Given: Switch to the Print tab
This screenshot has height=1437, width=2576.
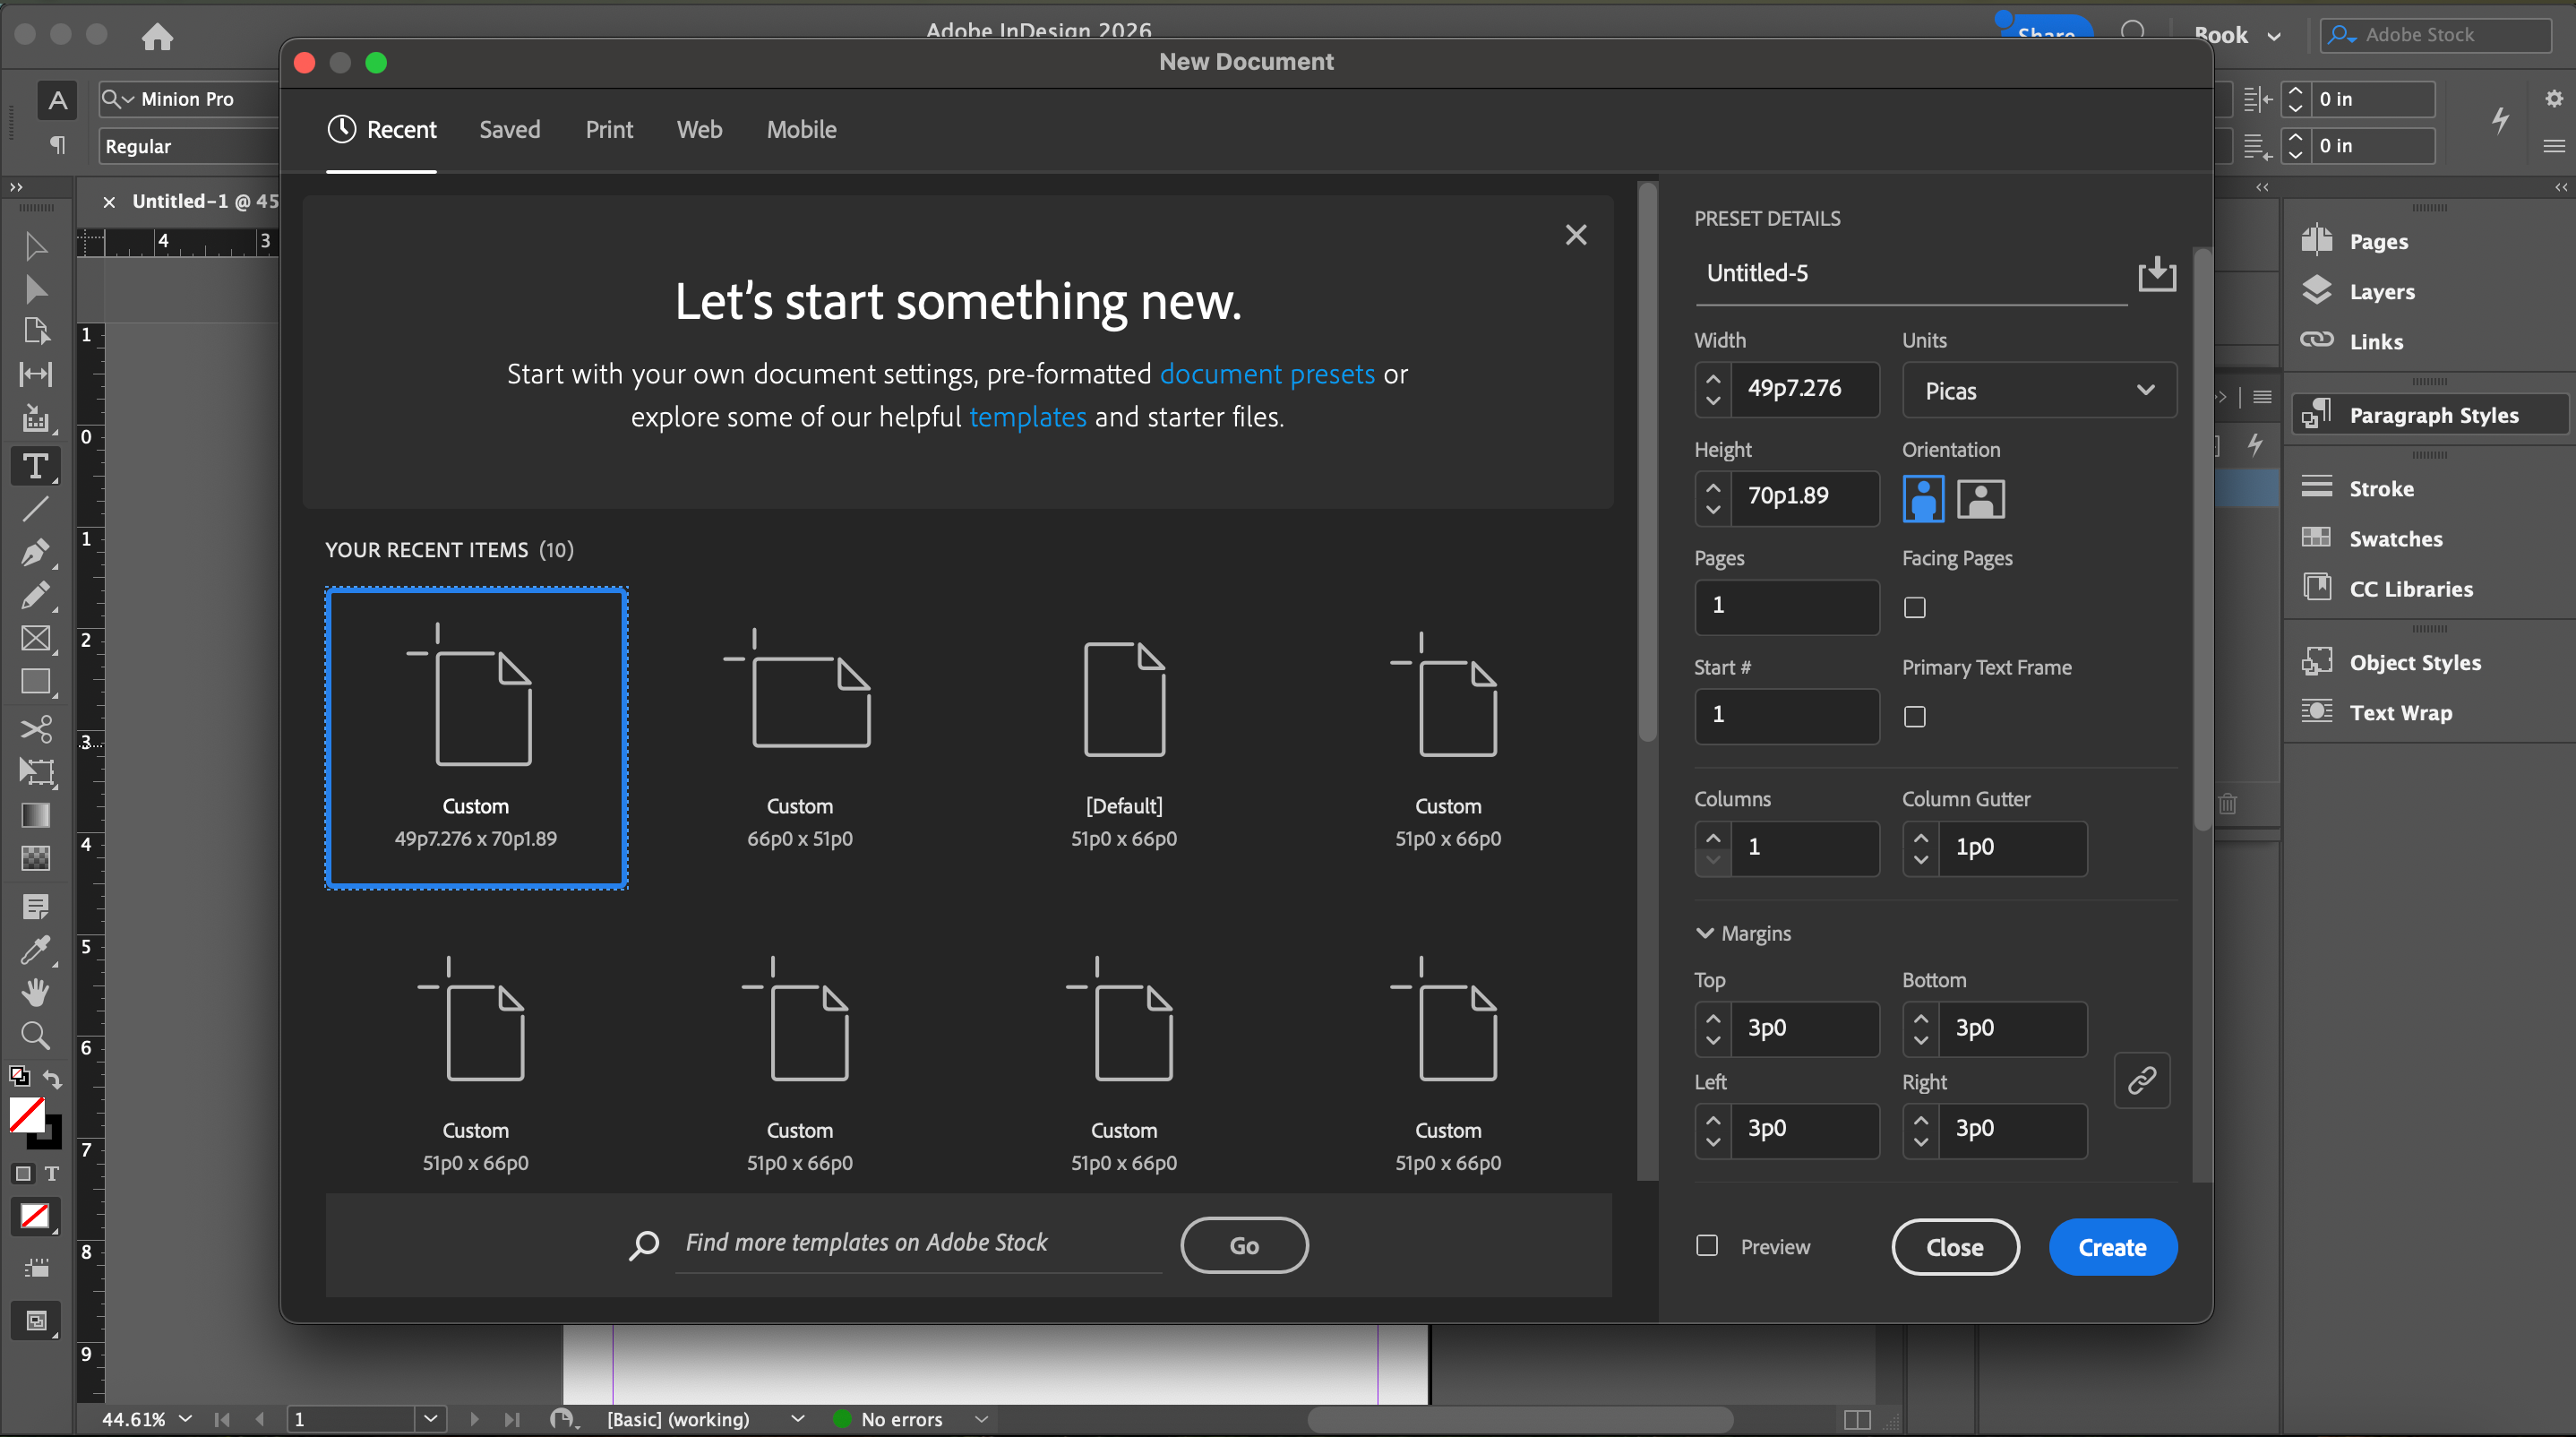Looking at the screenshot, I should (x=609, y=129).
